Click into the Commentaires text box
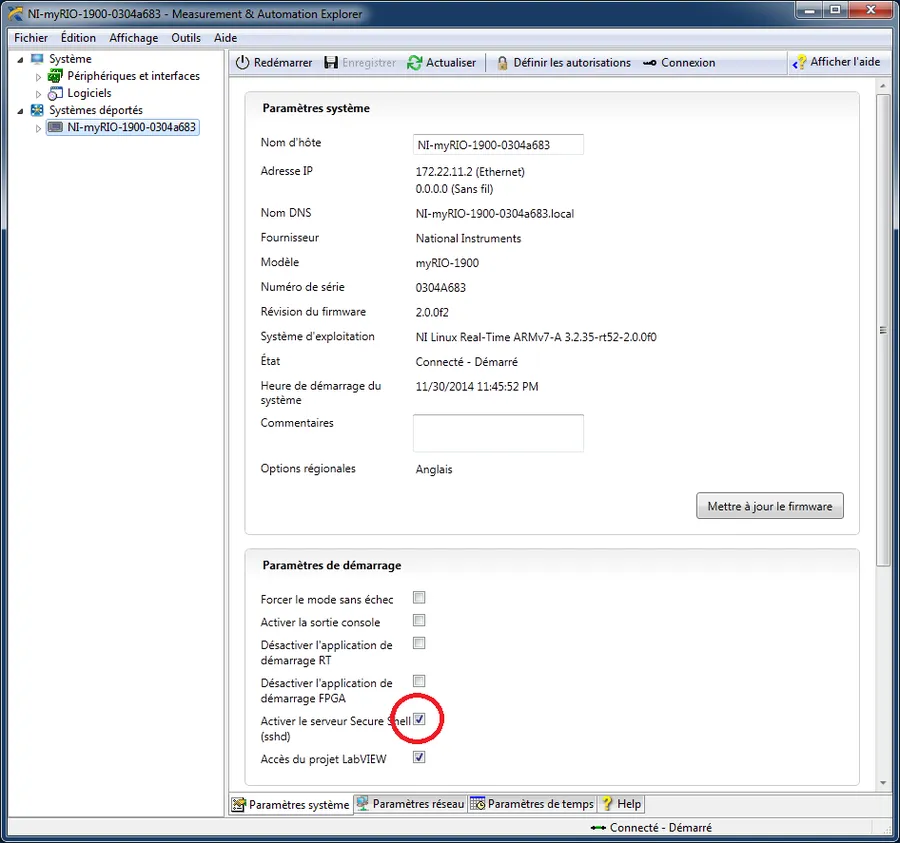Viewport: 900px width, 843px height. [x=498, y=433]
